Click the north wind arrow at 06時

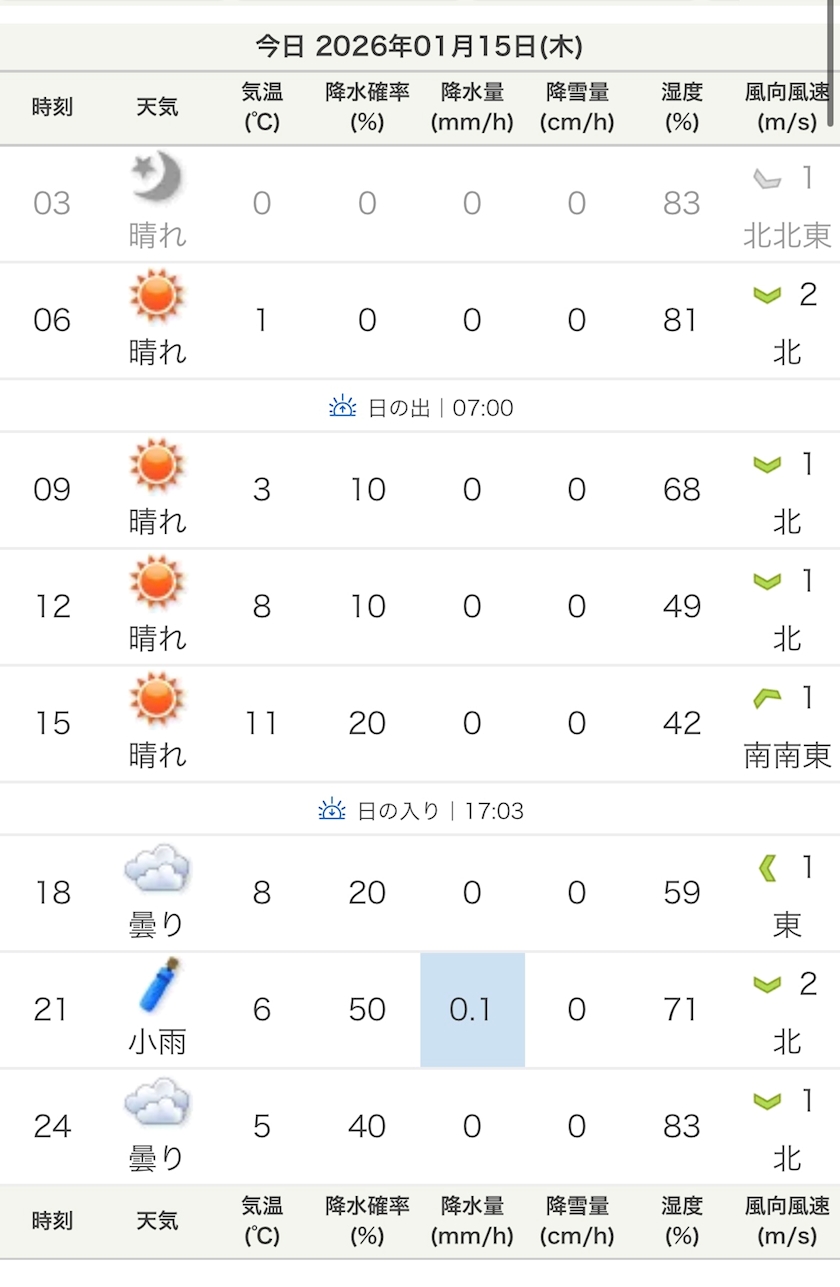(x=767, y=295)
